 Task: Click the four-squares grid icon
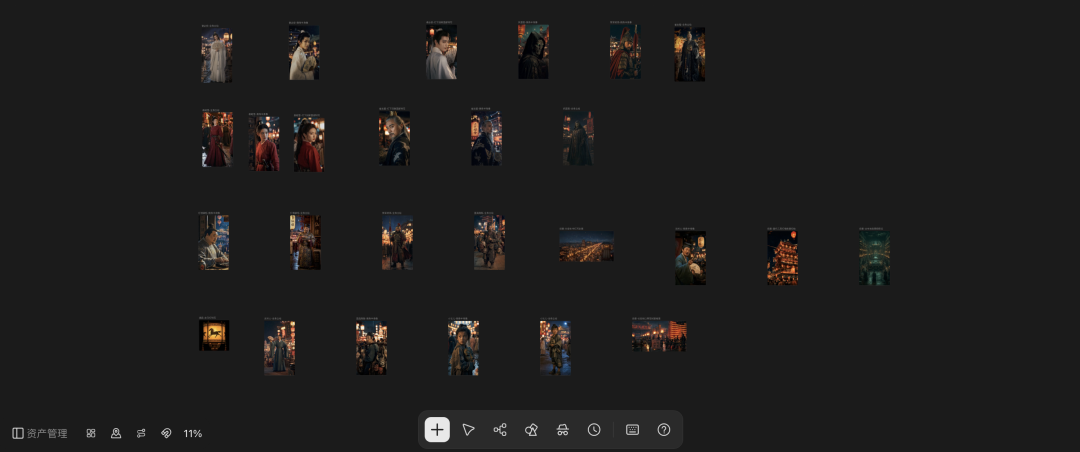pyautogui.click(x=91, y=433)
